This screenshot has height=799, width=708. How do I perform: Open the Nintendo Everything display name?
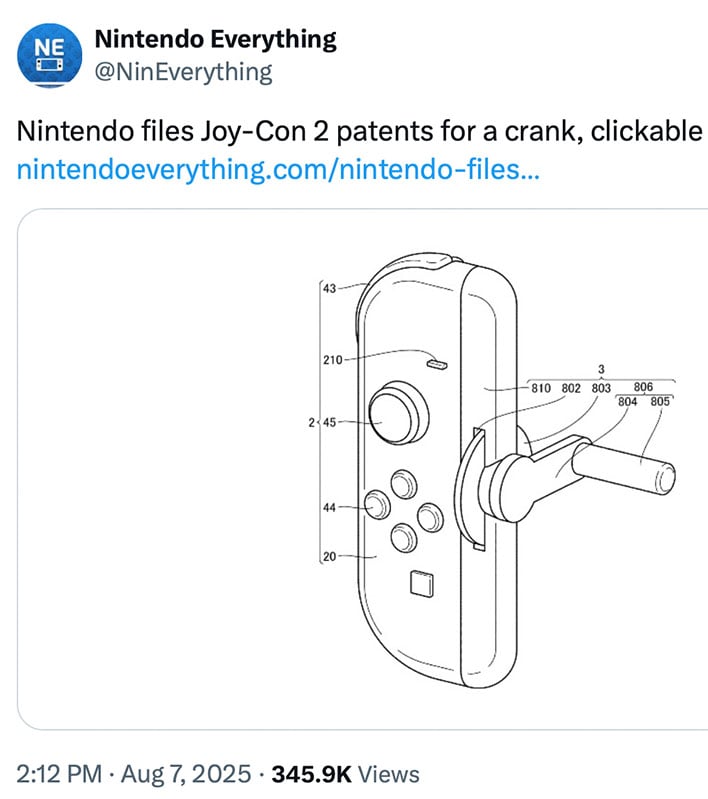click(215, 40)
